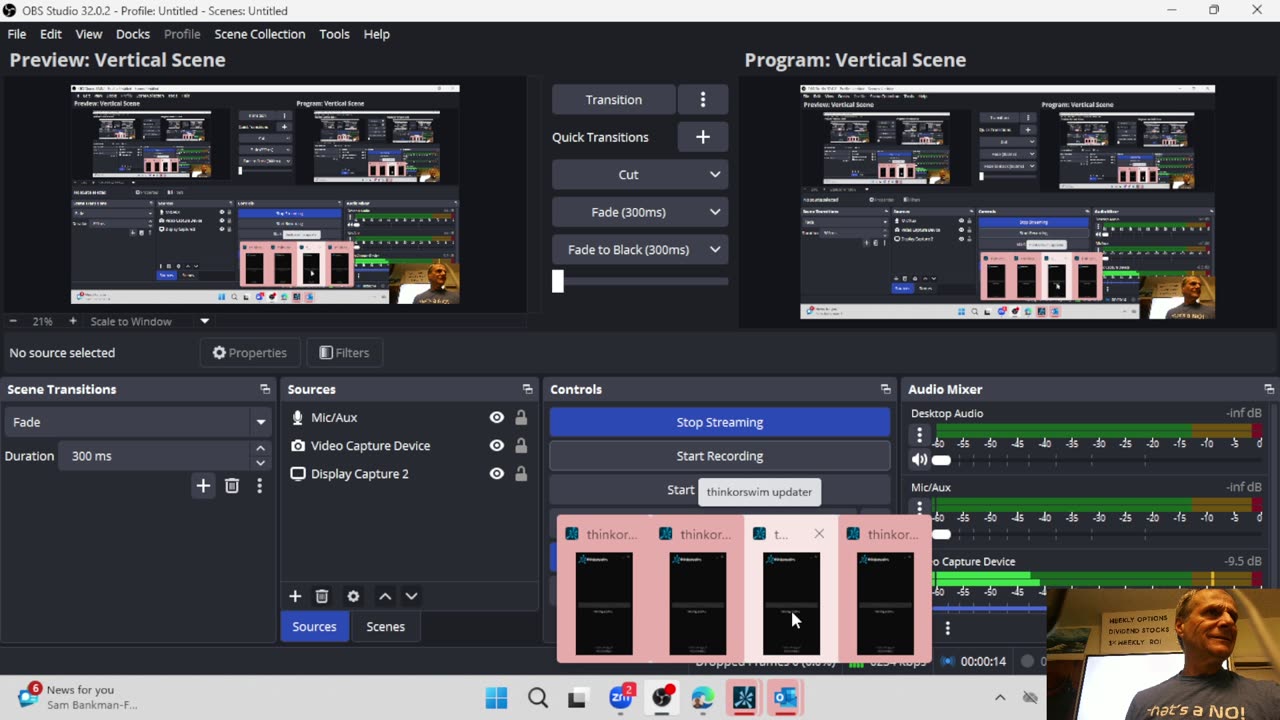Add a new Quick Transition
The height and width of the screenshot is (720, 1280).
702,137
